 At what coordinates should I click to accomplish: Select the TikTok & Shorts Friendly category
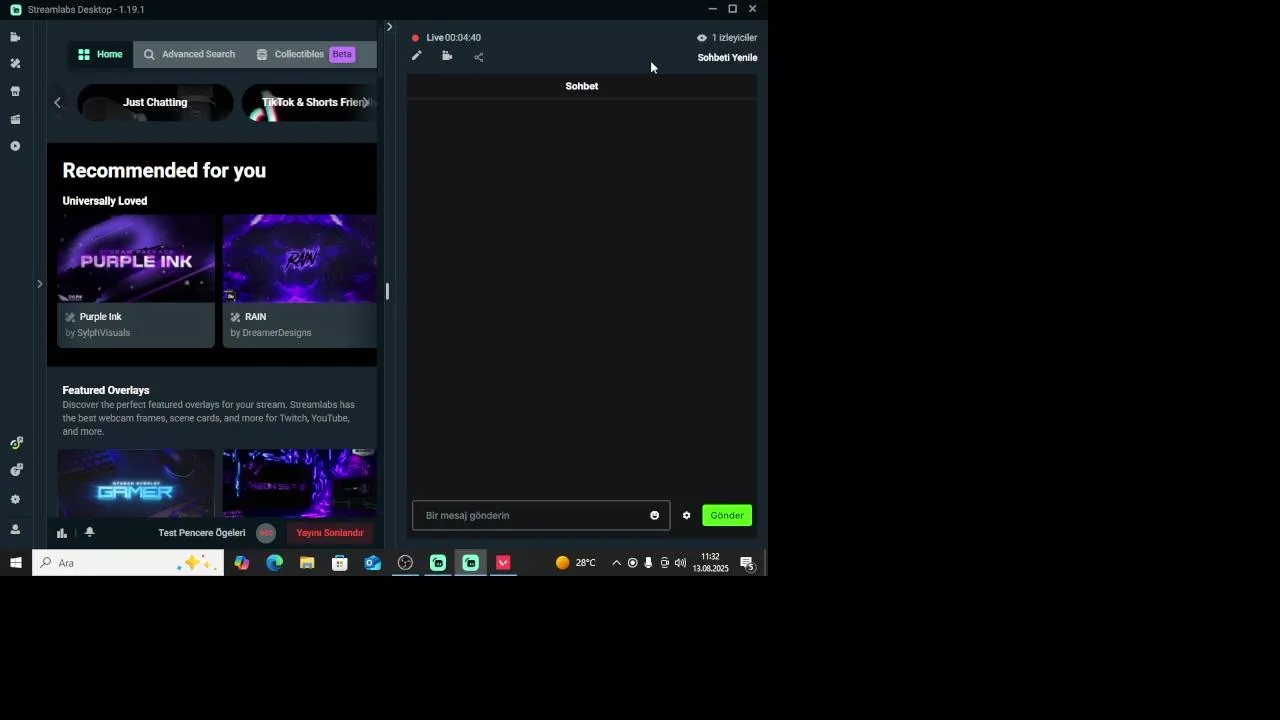pyautogui.click(x=309, y=102)
